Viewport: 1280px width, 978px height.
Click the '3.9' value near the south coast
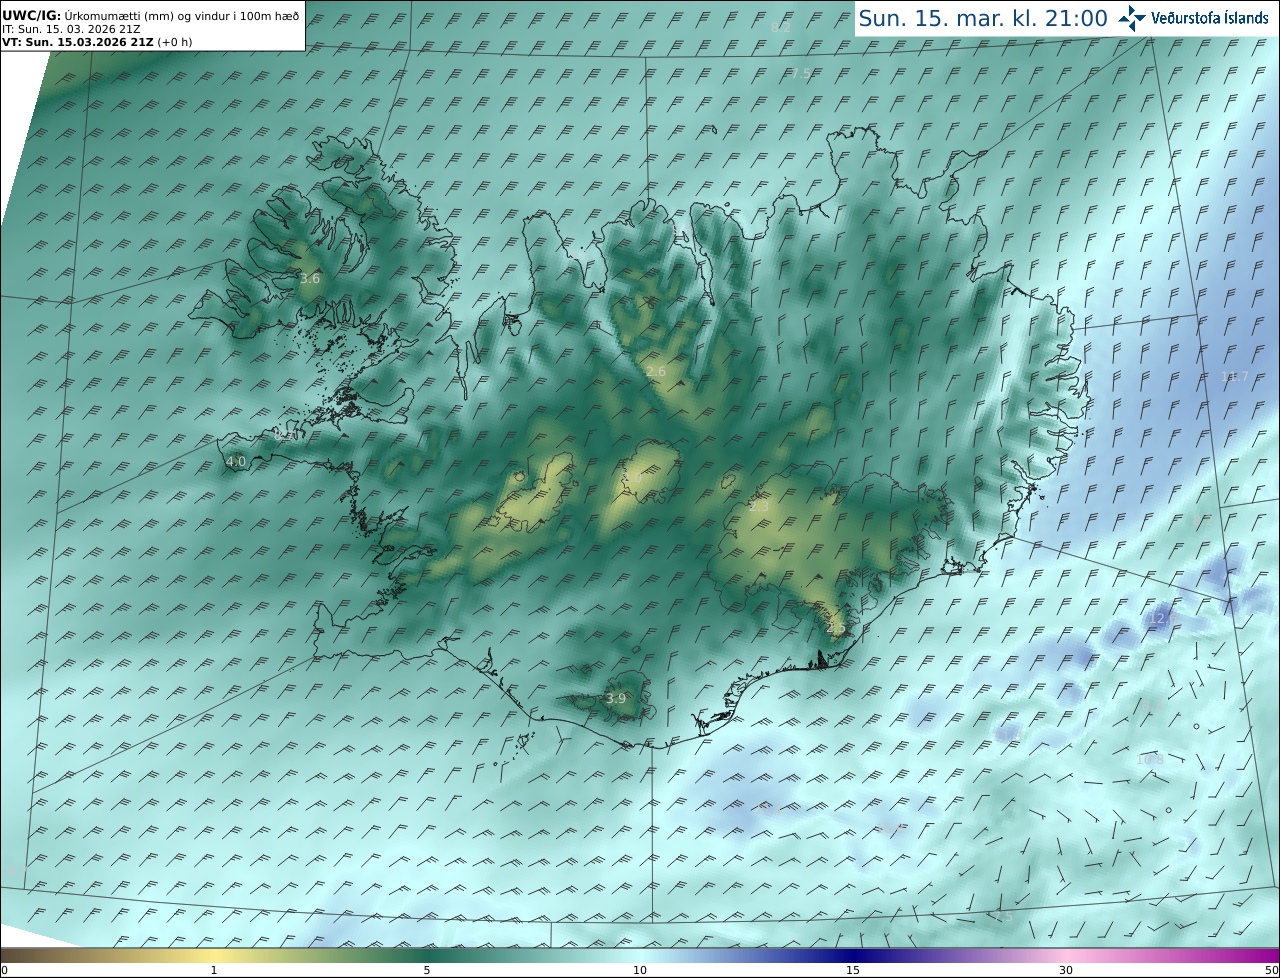616,698
